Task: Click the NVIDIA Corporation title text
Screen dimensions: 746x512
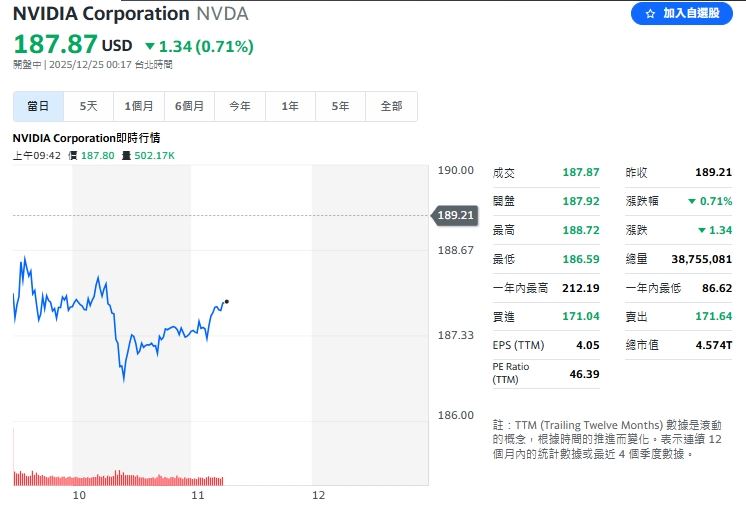Action: click(101, 13)
